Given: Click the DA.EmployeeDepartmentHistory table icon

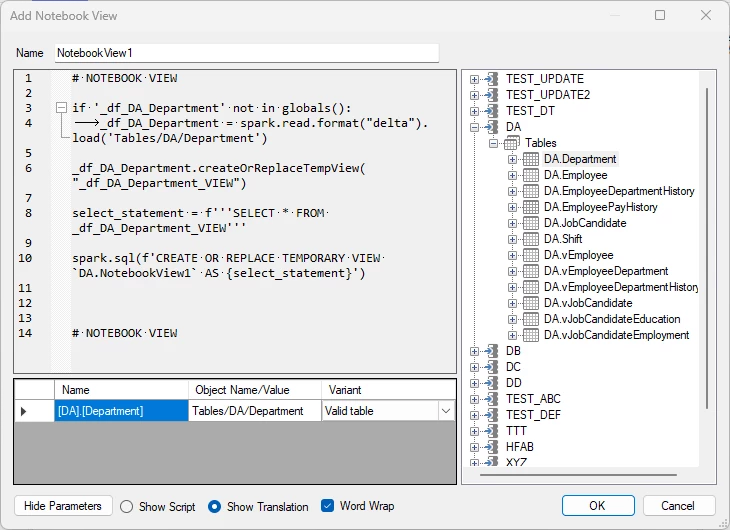Looking at the screenshot, I should click(x=531, y=191).
